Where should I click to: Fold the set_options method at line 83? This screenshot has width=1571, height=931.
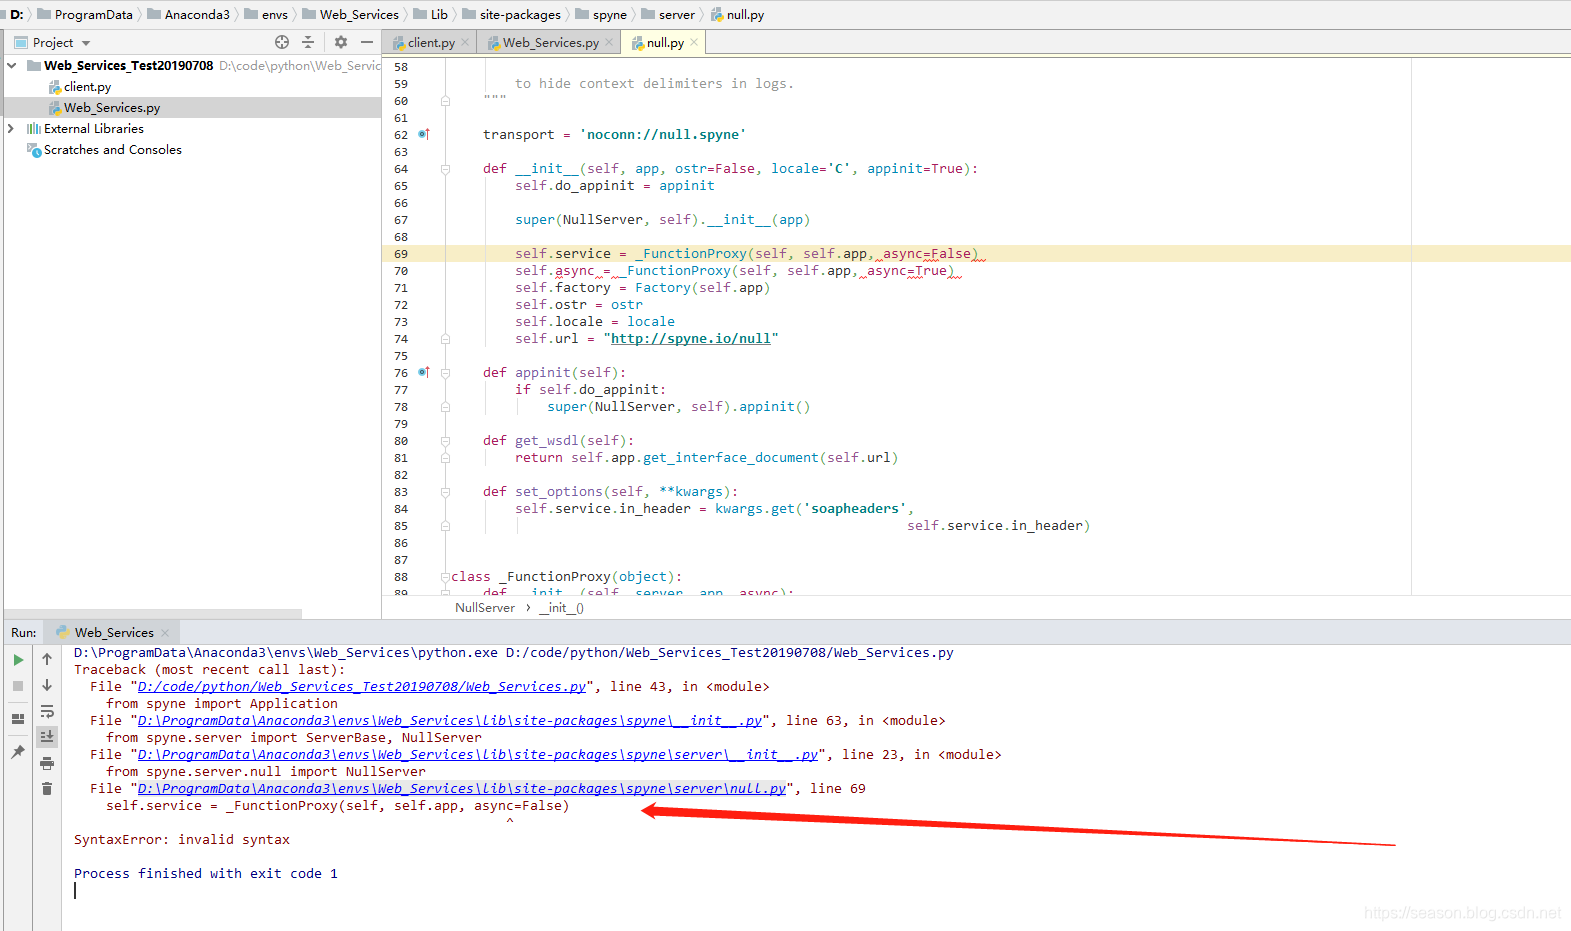click(x=445, y=491)
